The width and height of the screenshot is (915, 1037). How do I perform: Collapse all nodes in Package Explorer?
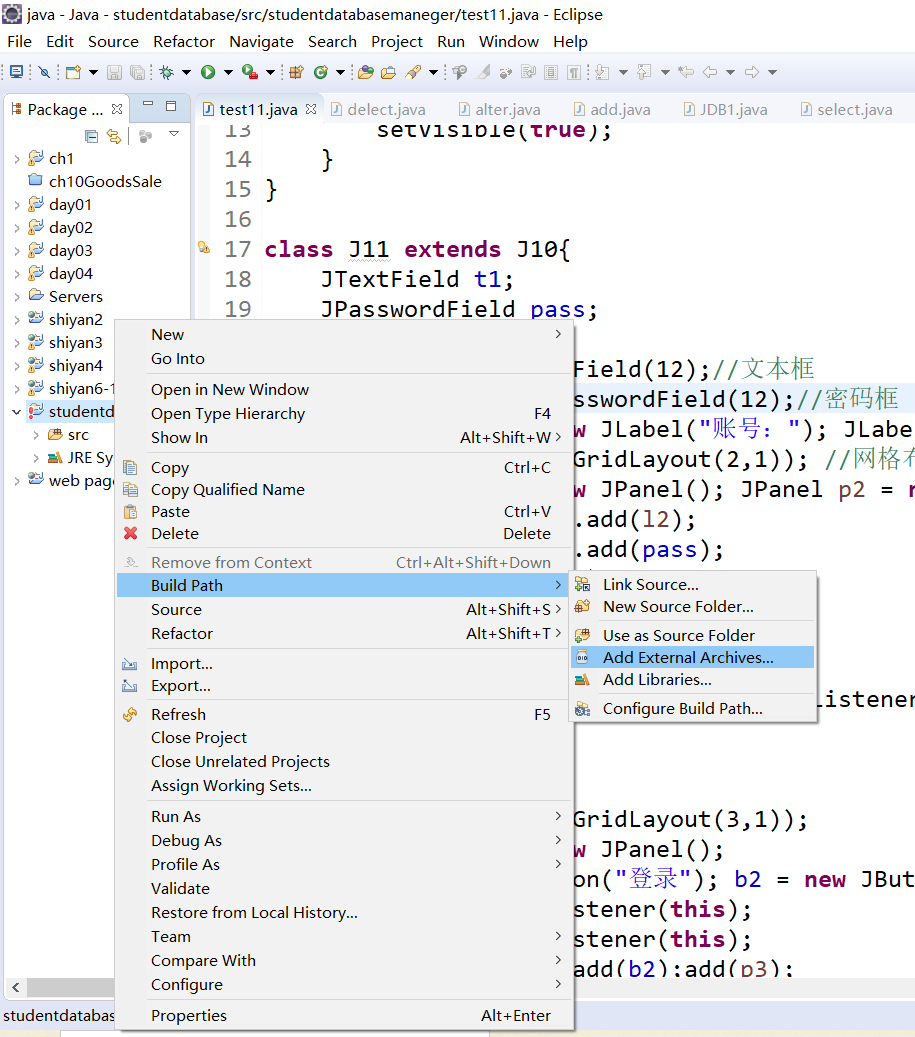pyautogui.click(x=91, y=136)
